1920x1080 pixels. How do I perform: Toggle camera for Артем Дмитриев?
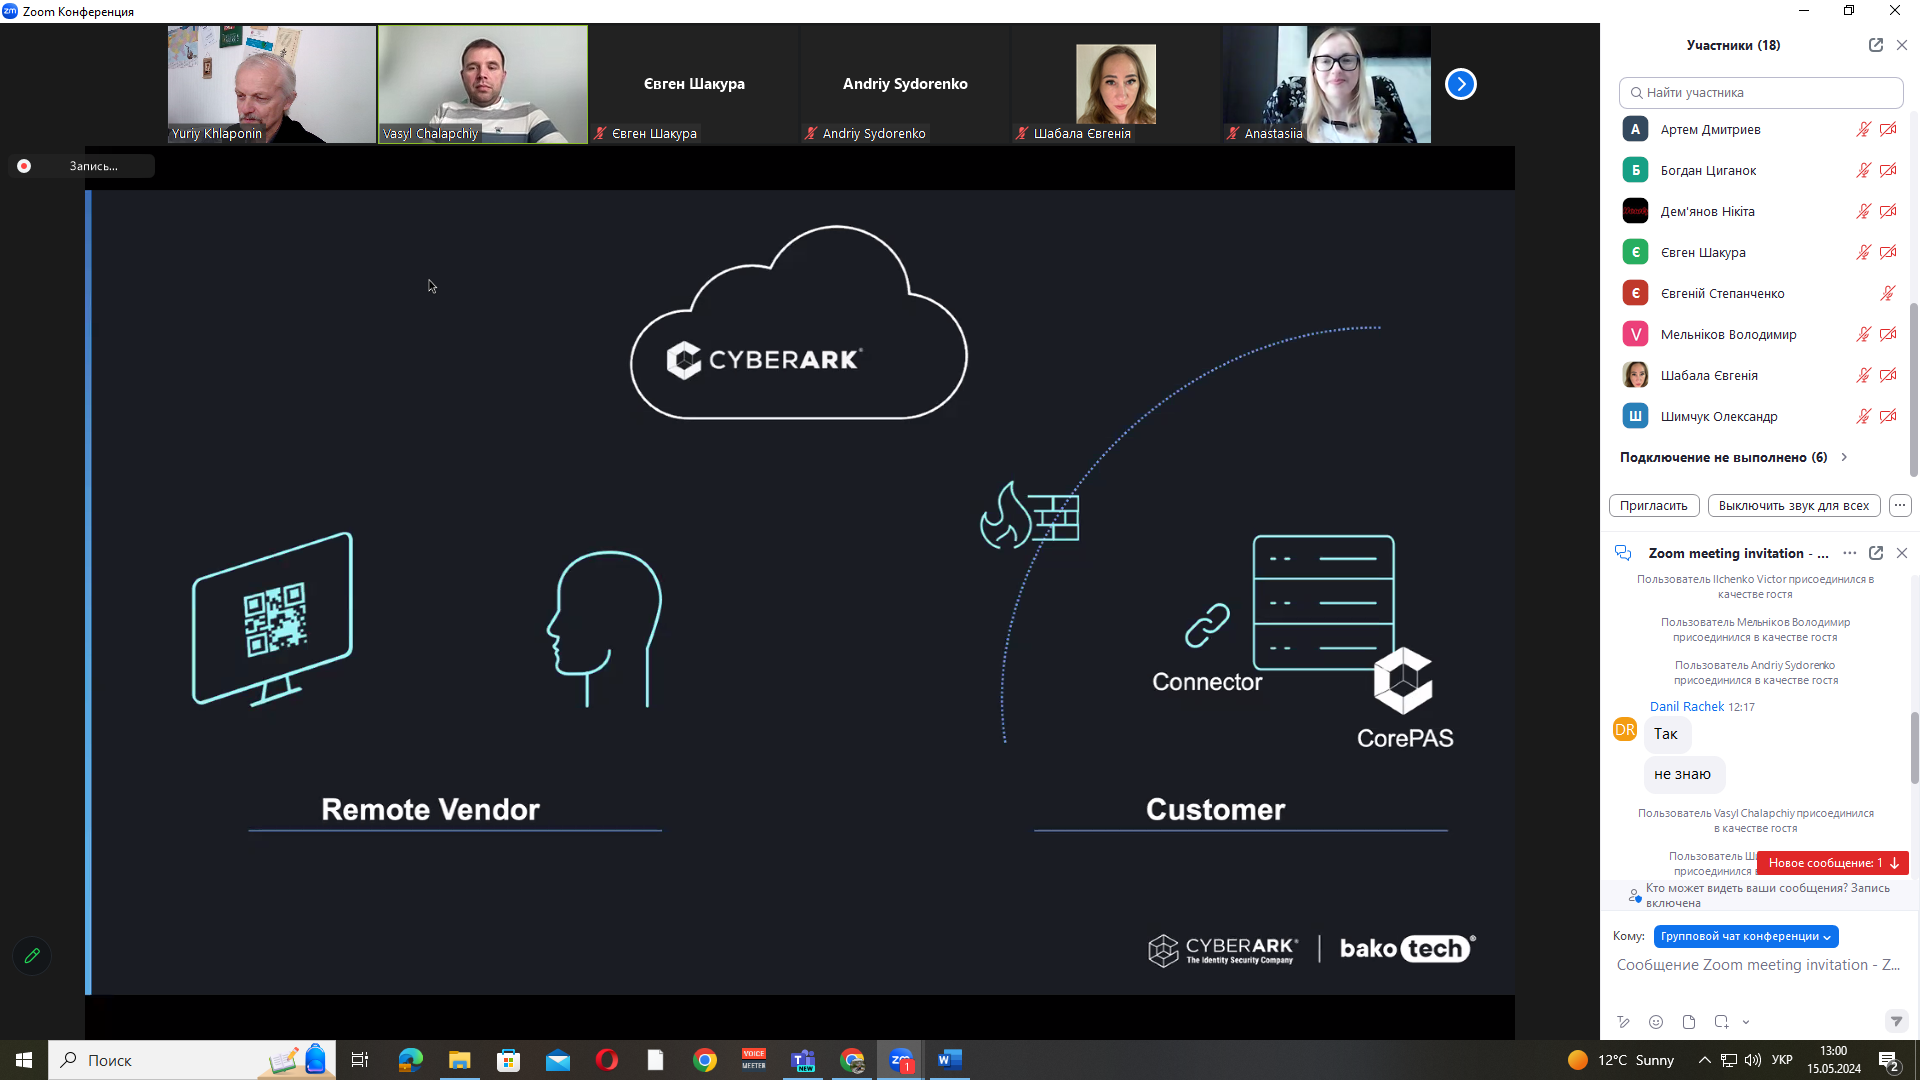(x=1888, y=129)
